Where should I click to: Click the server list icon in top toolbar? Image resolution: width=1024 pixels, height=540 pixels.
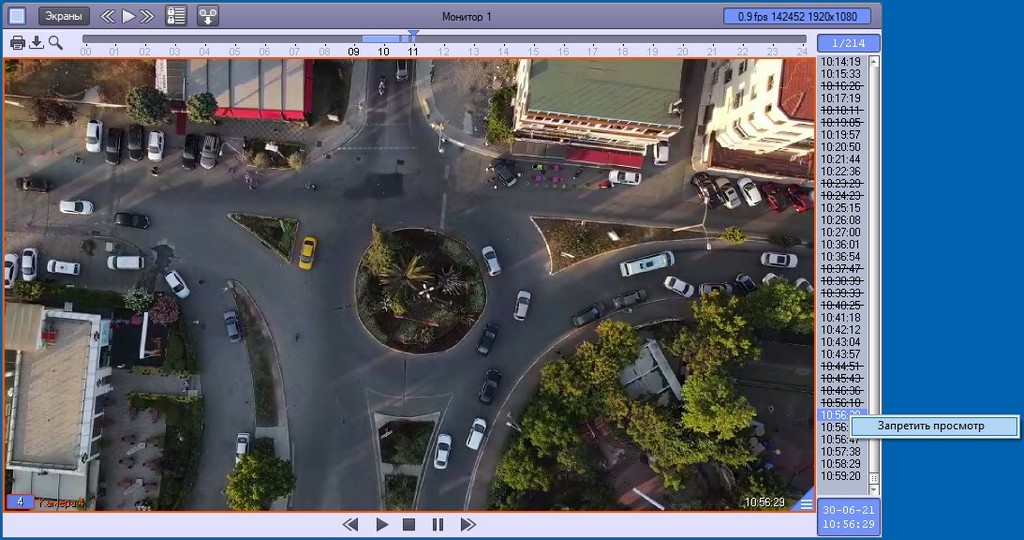(x=176, y=16)
